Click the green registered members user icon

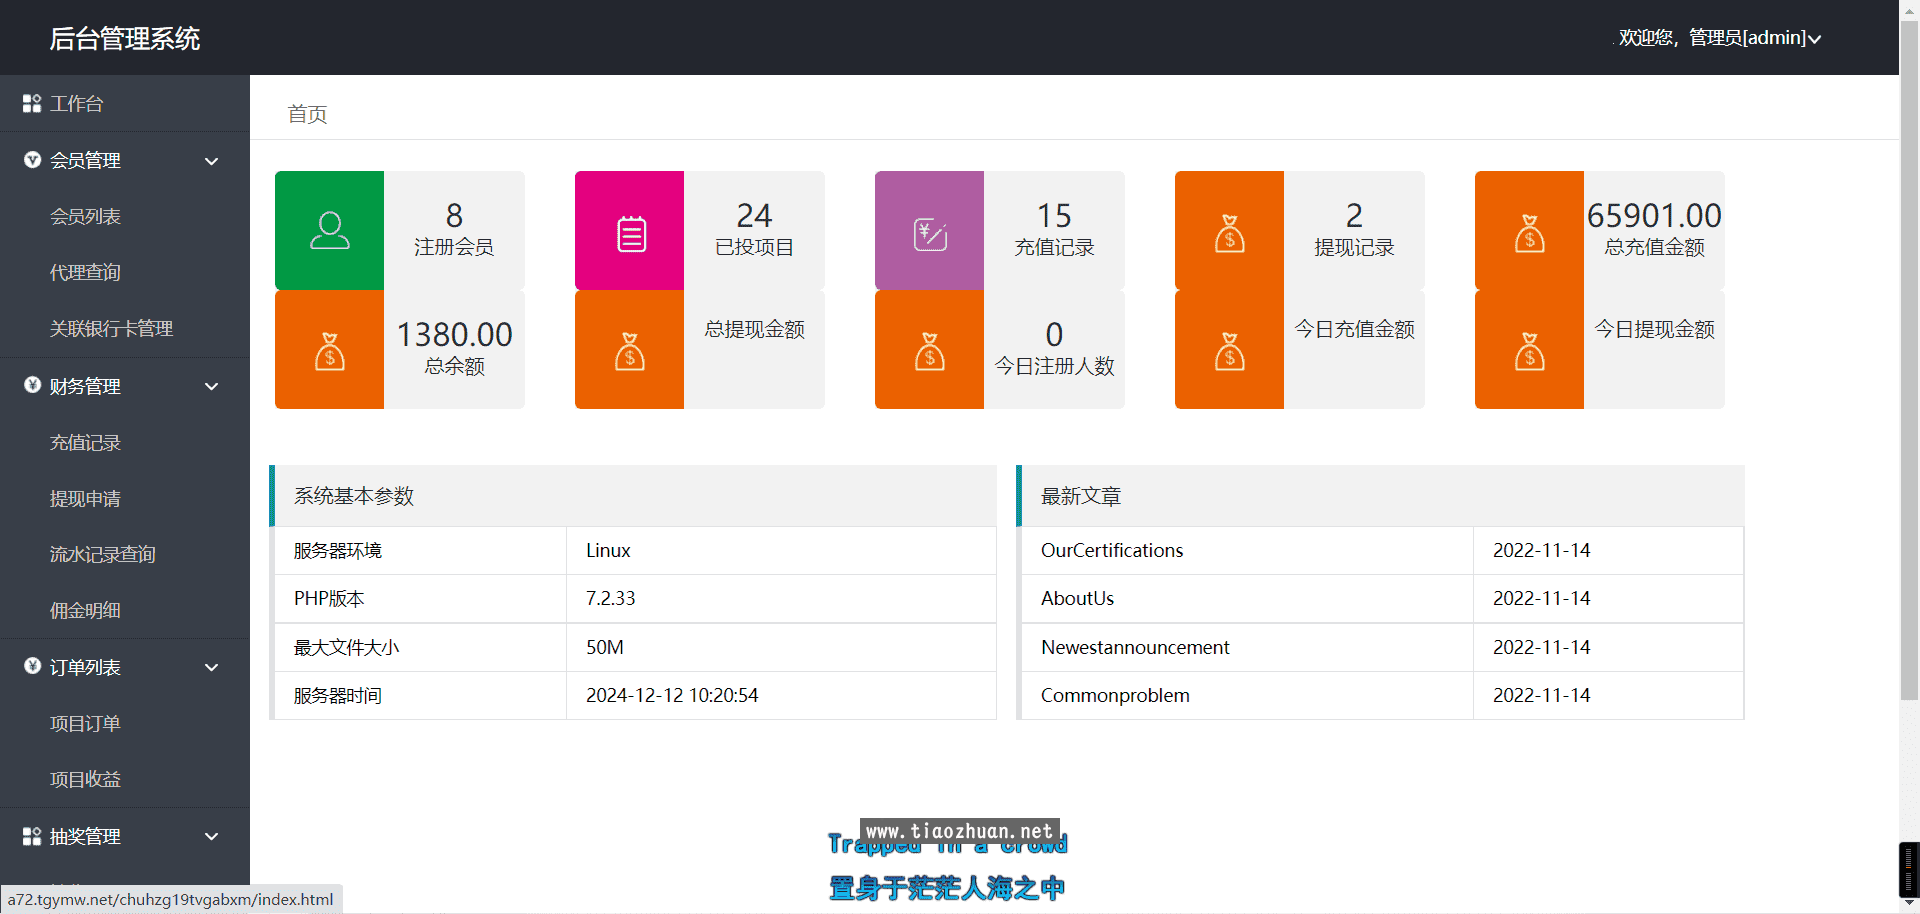[x=329, y=231]
